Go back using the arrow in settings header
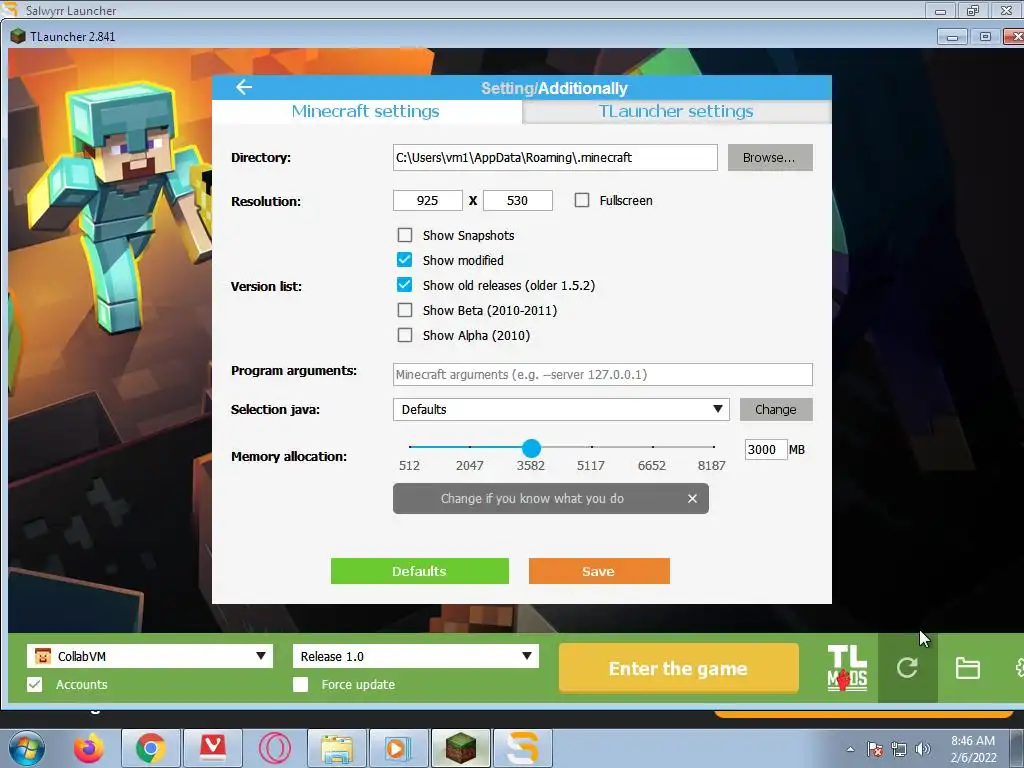 click(244, 87)
